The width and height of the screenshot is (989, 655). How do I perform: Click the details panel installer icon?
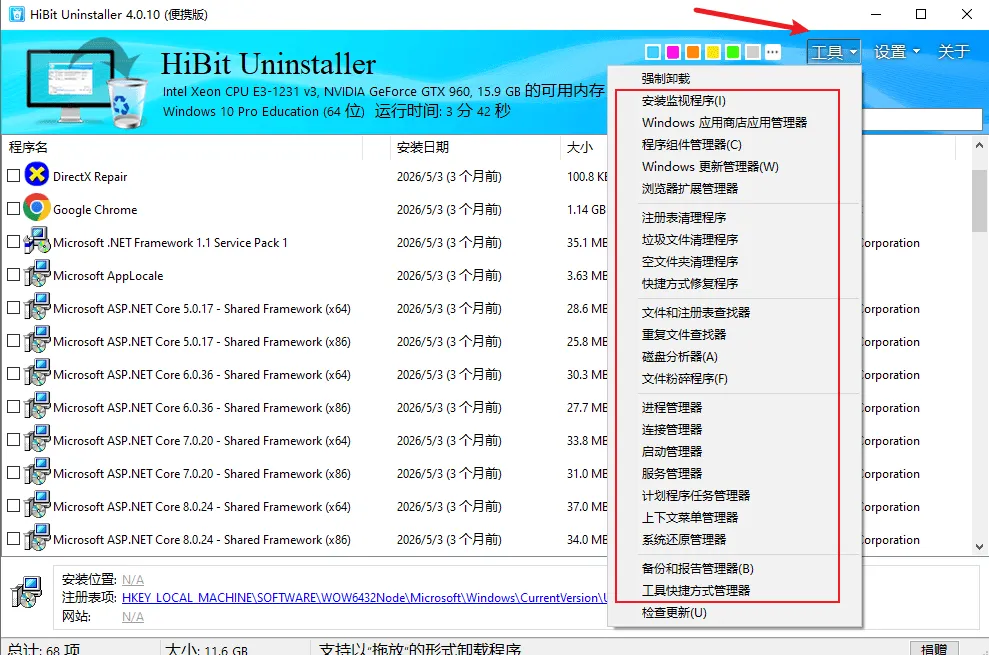point(26,592)
